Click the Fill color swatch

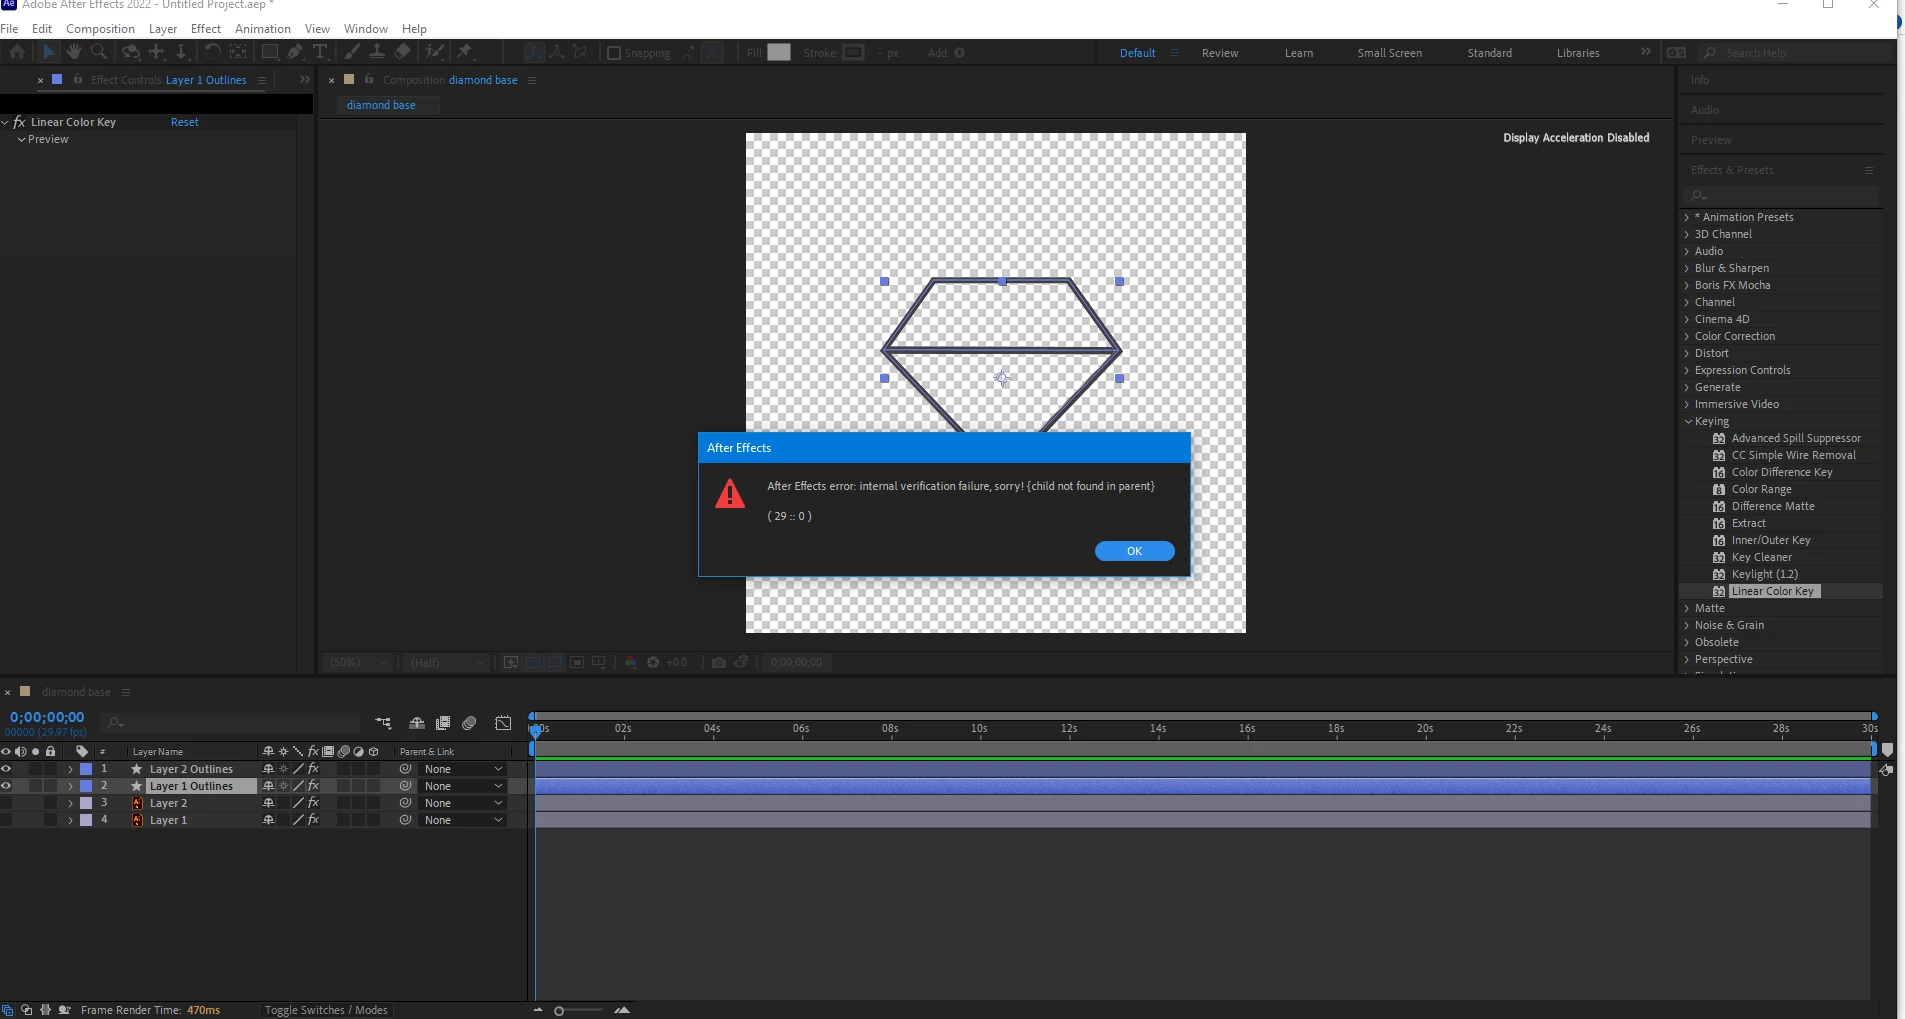779,52
